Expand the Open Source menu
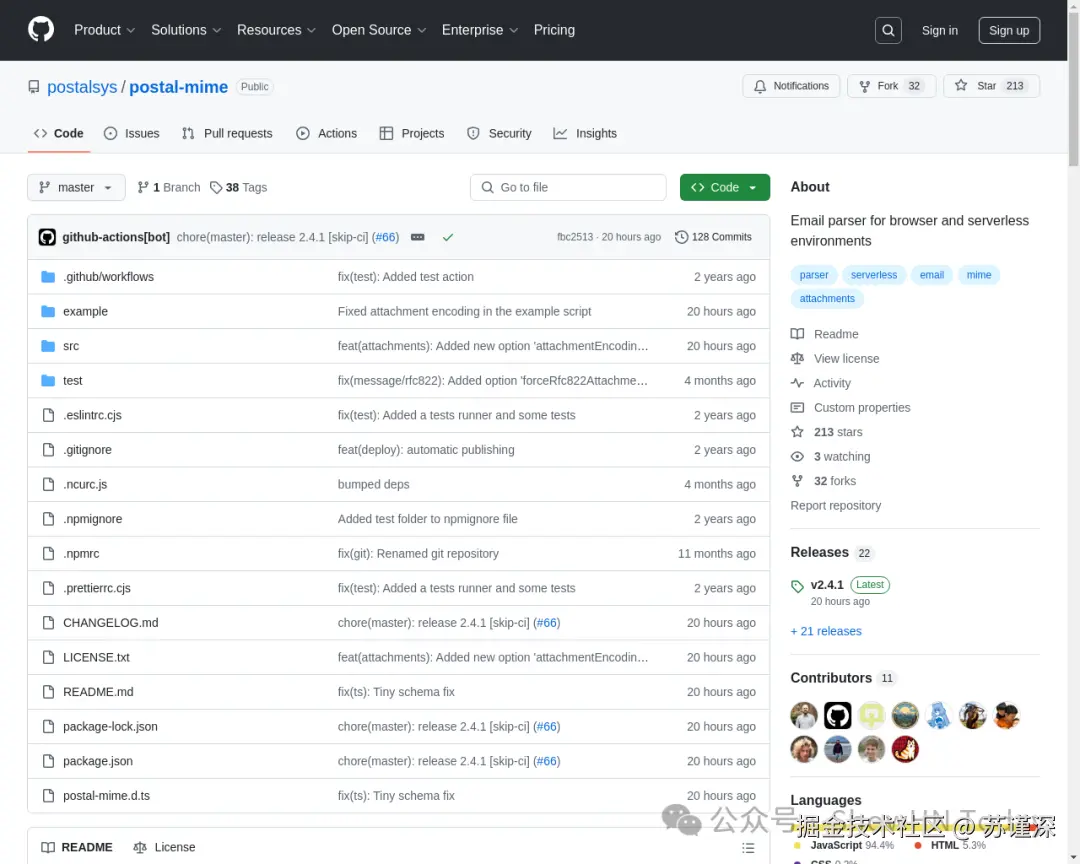Image resolution: width=1080 pixels, height=864 pixels. [x=379, y=30]
